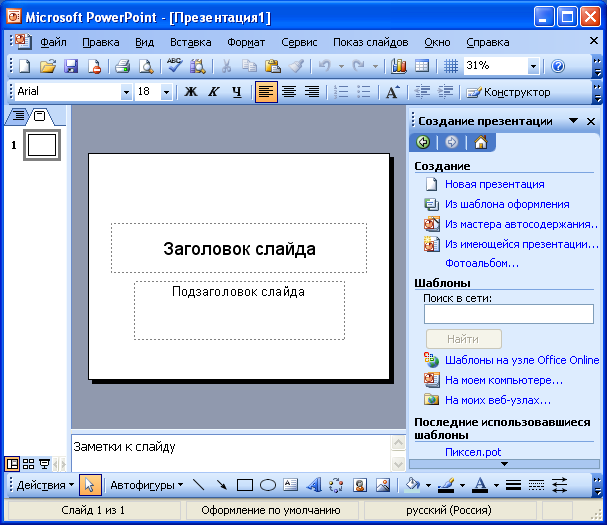Viewport: 607px width, 525px height.
Task: Draw a line with the line tool
Action: coord(199,485)
